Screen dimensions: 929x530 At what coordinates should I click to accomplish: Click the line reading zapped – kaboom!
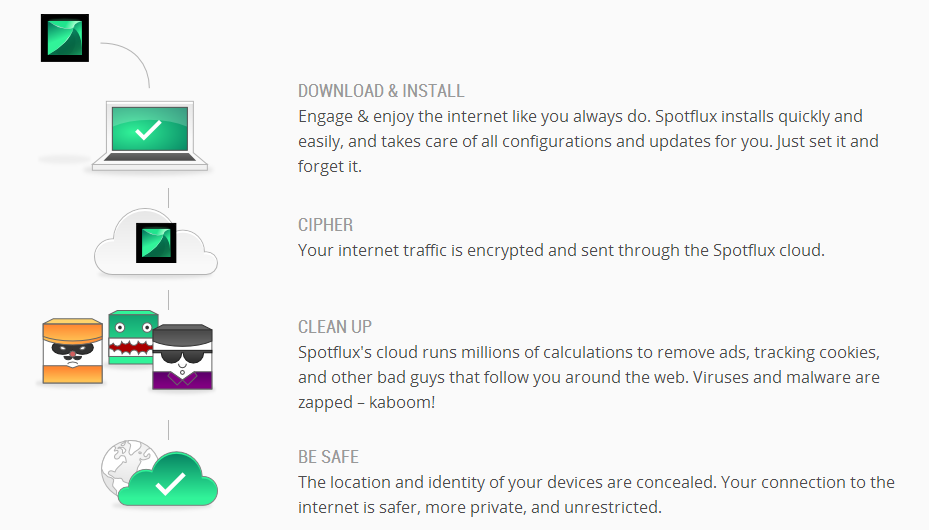(366, 402)
